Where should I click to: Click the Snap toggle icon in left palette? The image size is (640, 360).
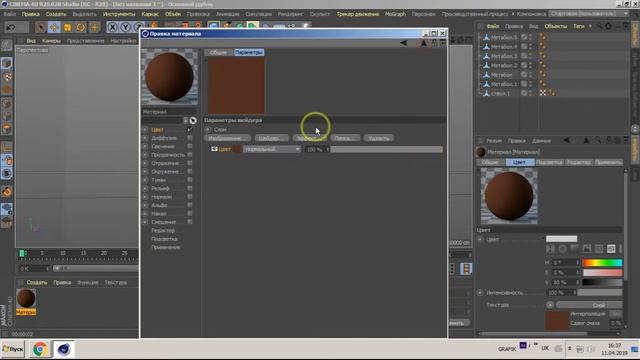coord(7,173)
